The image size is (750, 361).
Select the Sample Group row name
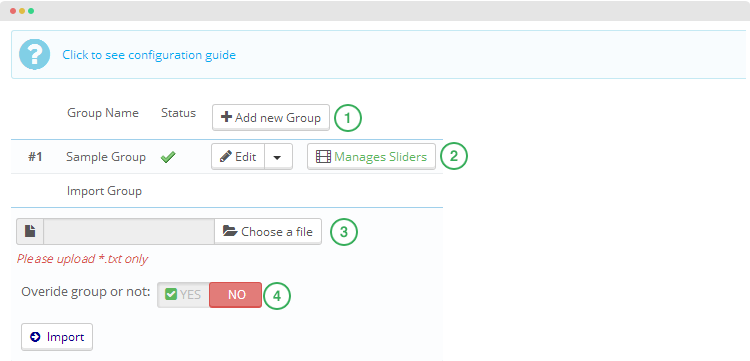click(x=106, y=157)
